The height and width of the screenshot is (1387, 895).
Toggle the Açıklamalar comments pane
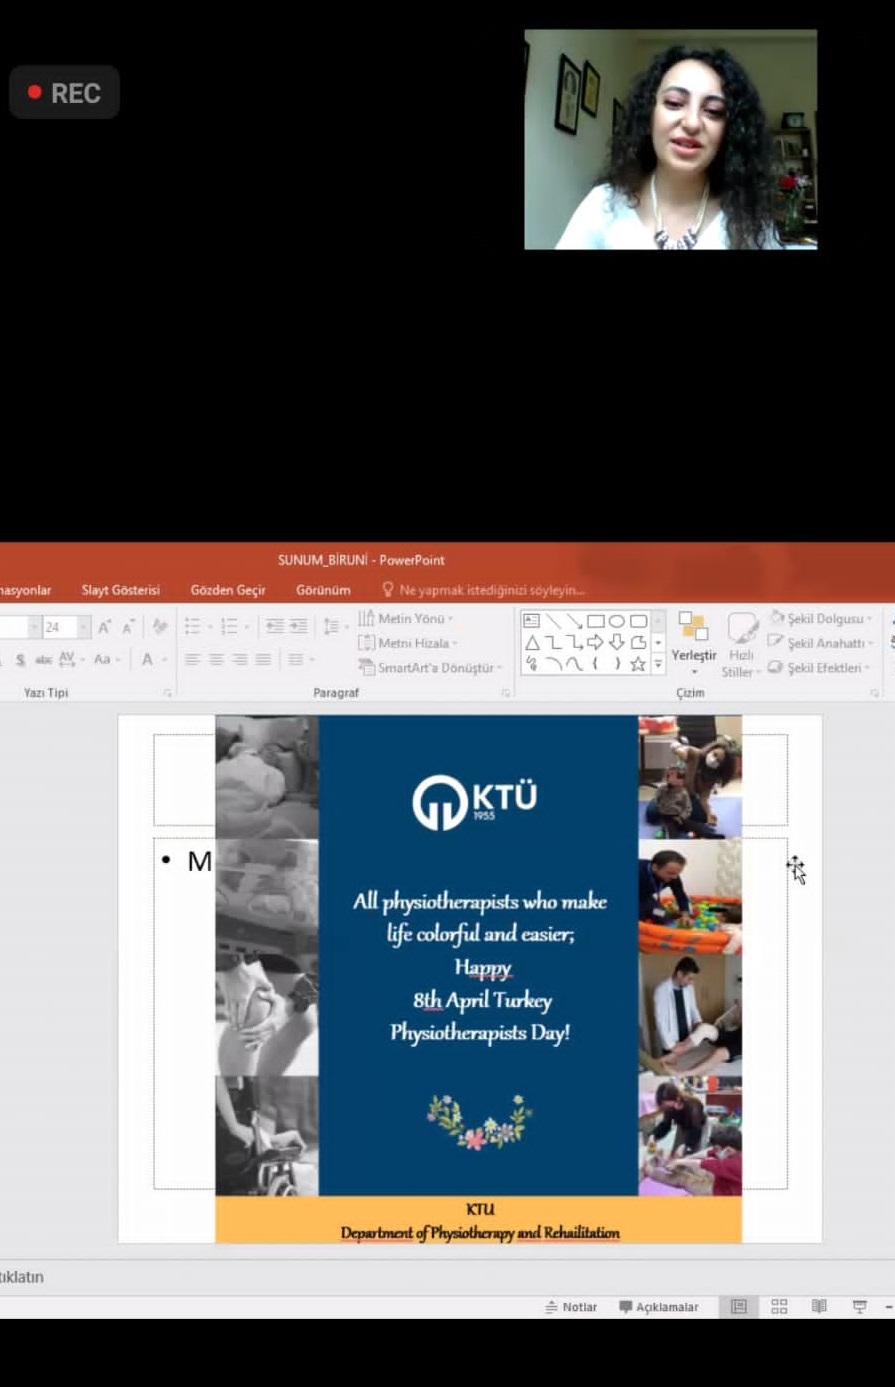coord(658,1307)
